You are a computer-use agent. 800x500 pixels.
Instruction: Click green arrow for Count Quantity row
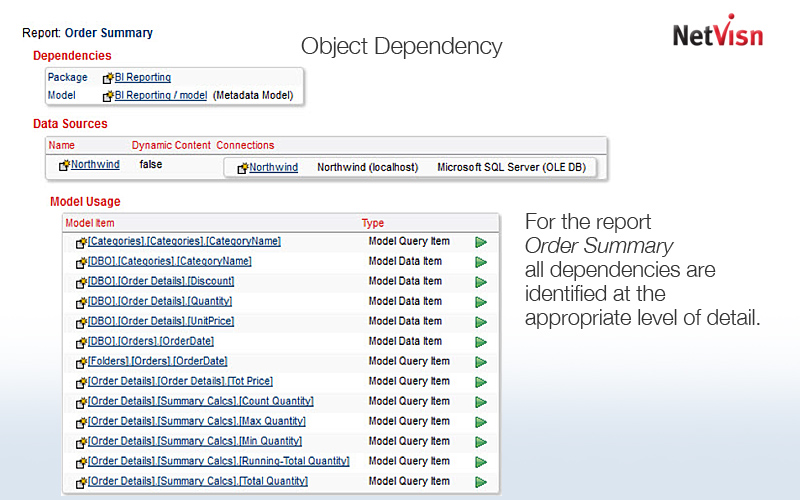[x=481, y=402]
